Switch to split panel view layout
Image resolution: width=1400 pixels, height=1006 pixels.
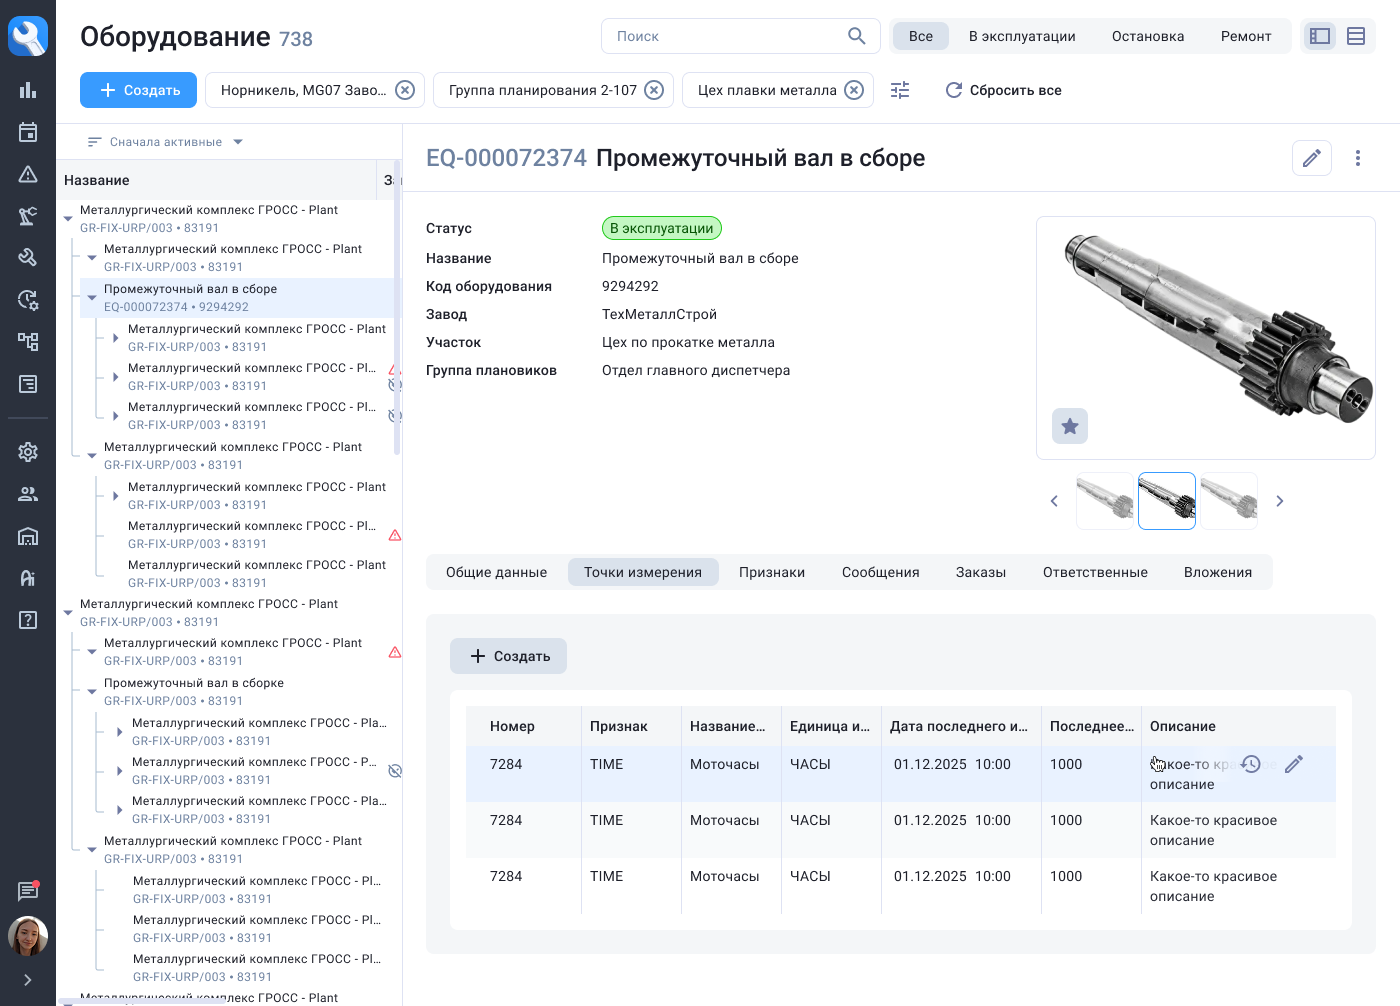click(x=1320, y=36)
